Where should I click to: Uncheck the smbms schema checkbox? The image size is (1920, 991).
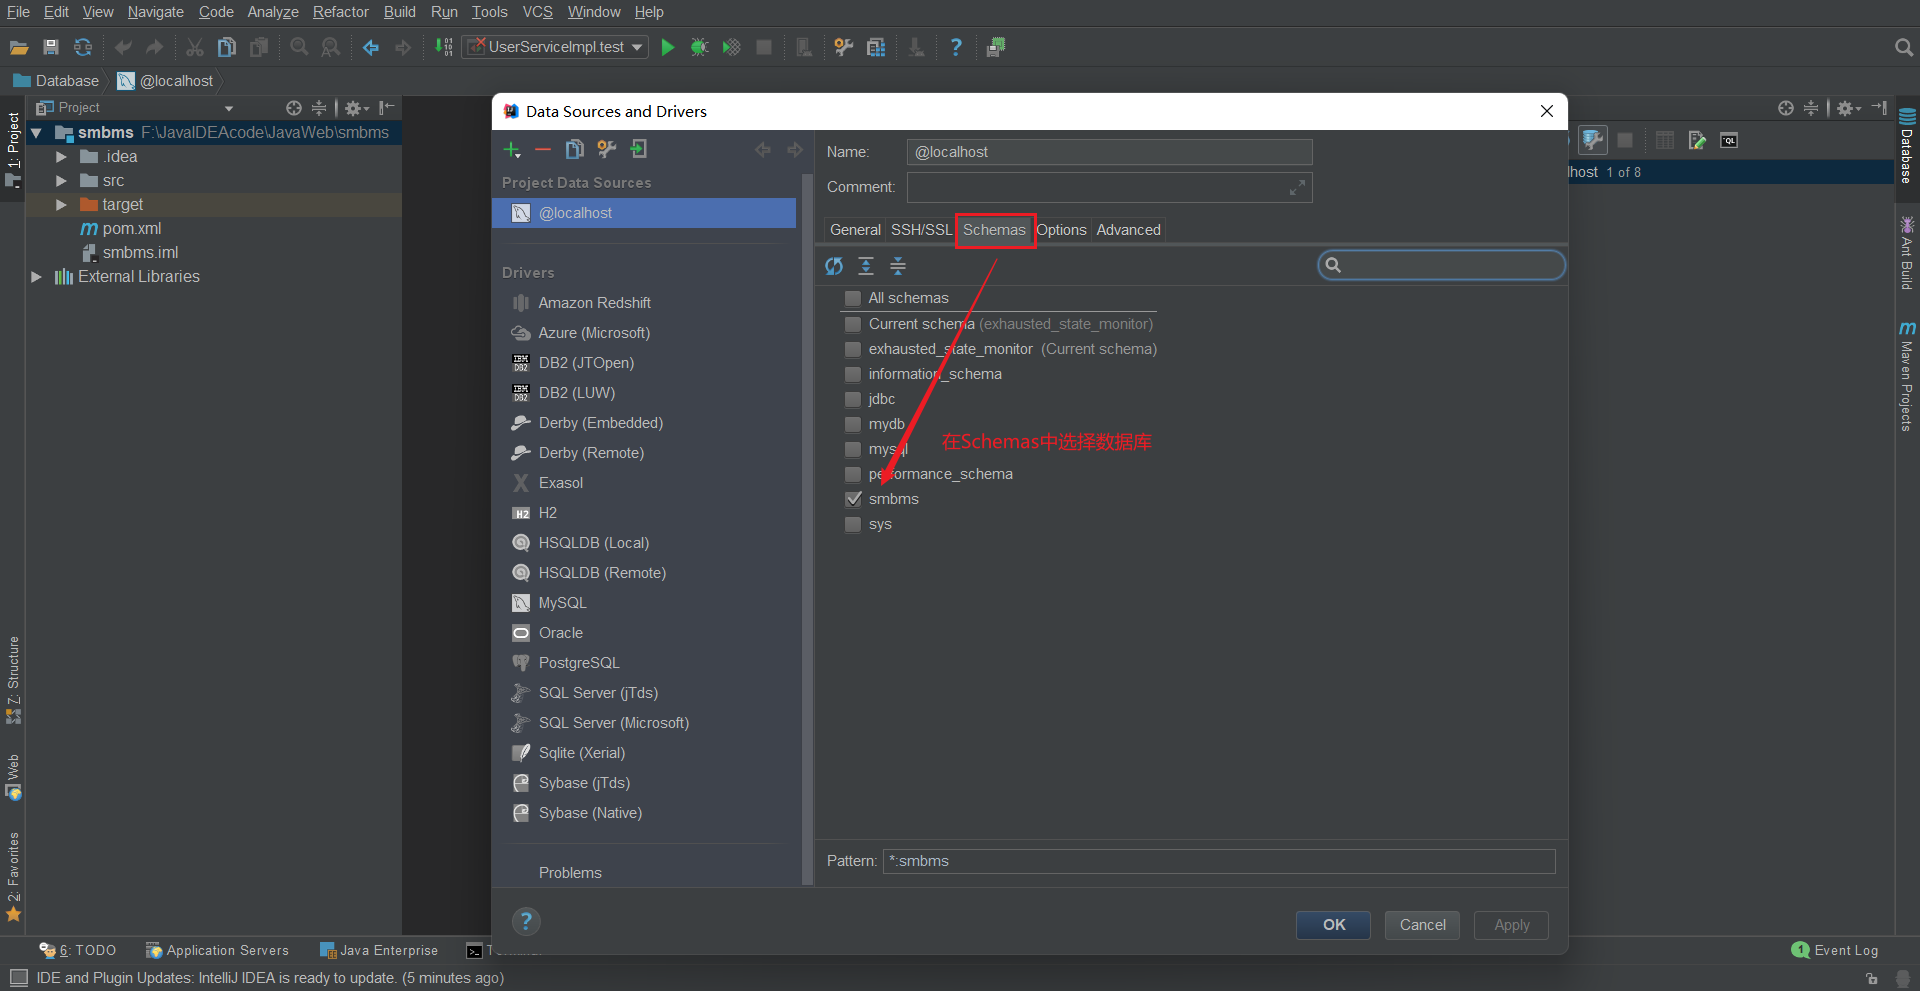tap(853, 499)
